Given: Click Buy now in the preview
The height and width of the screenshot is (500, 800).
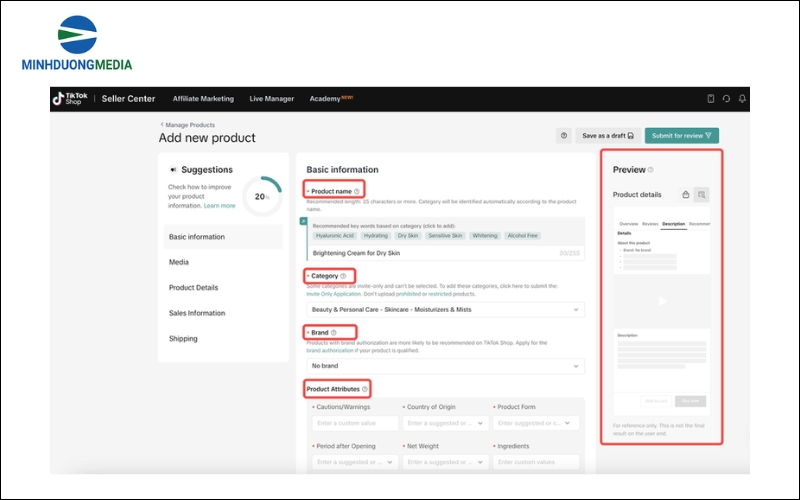Looking at the screenshot, I should pyautogui.click(x=690, y=401).
